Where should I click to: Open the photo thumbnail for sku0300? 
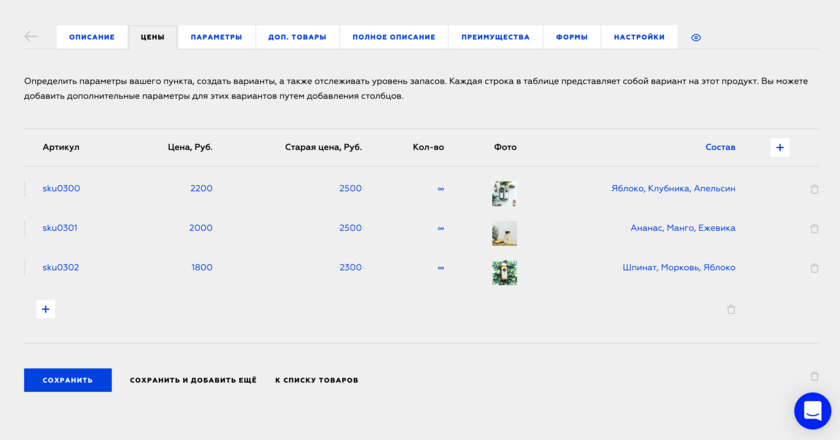tap(504, 193)
